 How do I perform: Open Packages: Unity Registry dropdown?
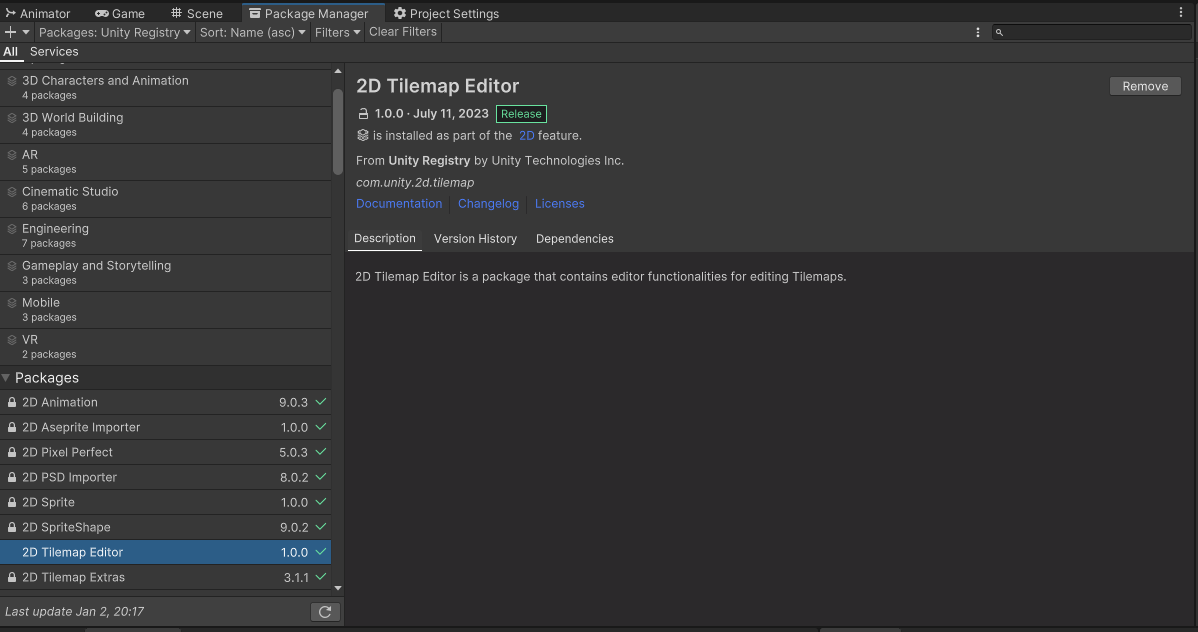[115, 32]
